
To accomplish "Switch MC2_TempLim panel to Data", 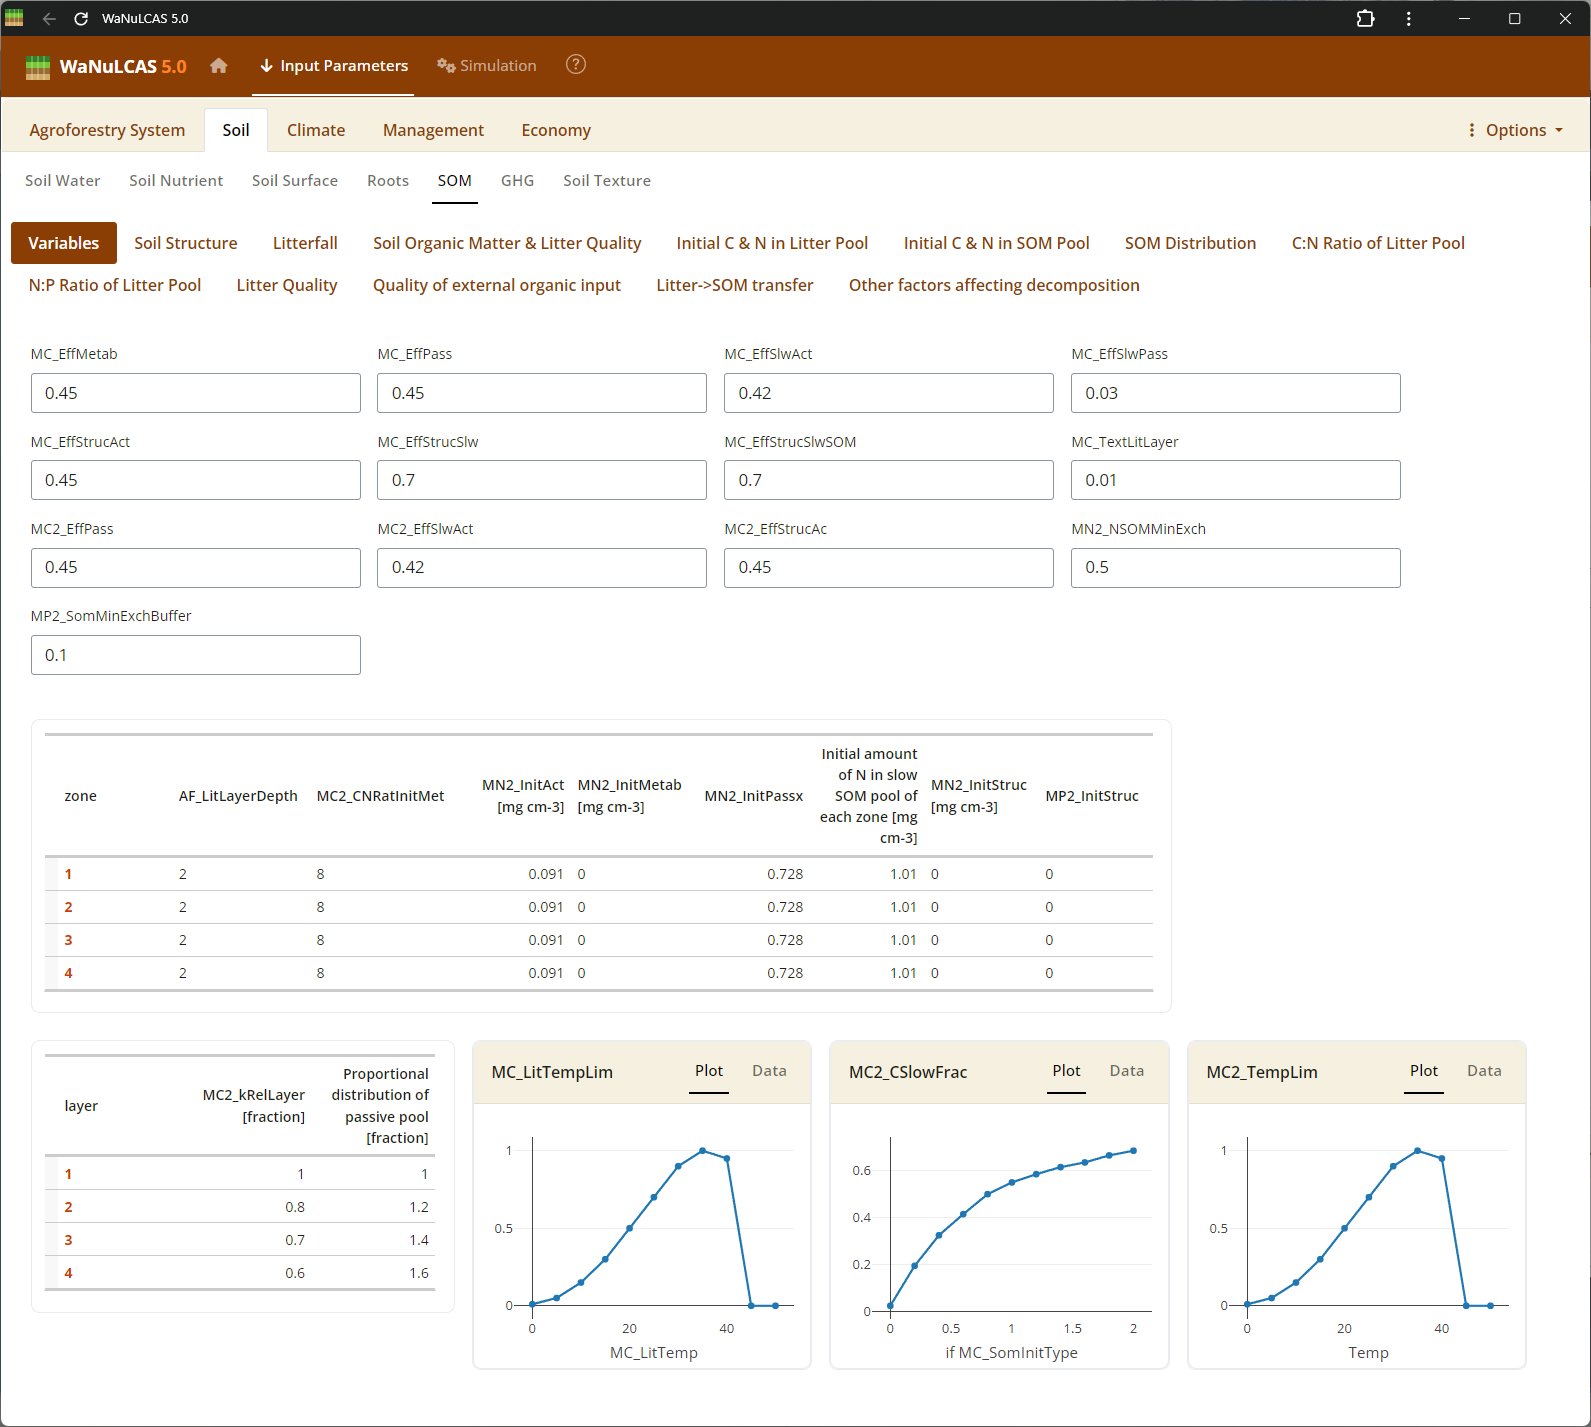I will point(1484,1071).
